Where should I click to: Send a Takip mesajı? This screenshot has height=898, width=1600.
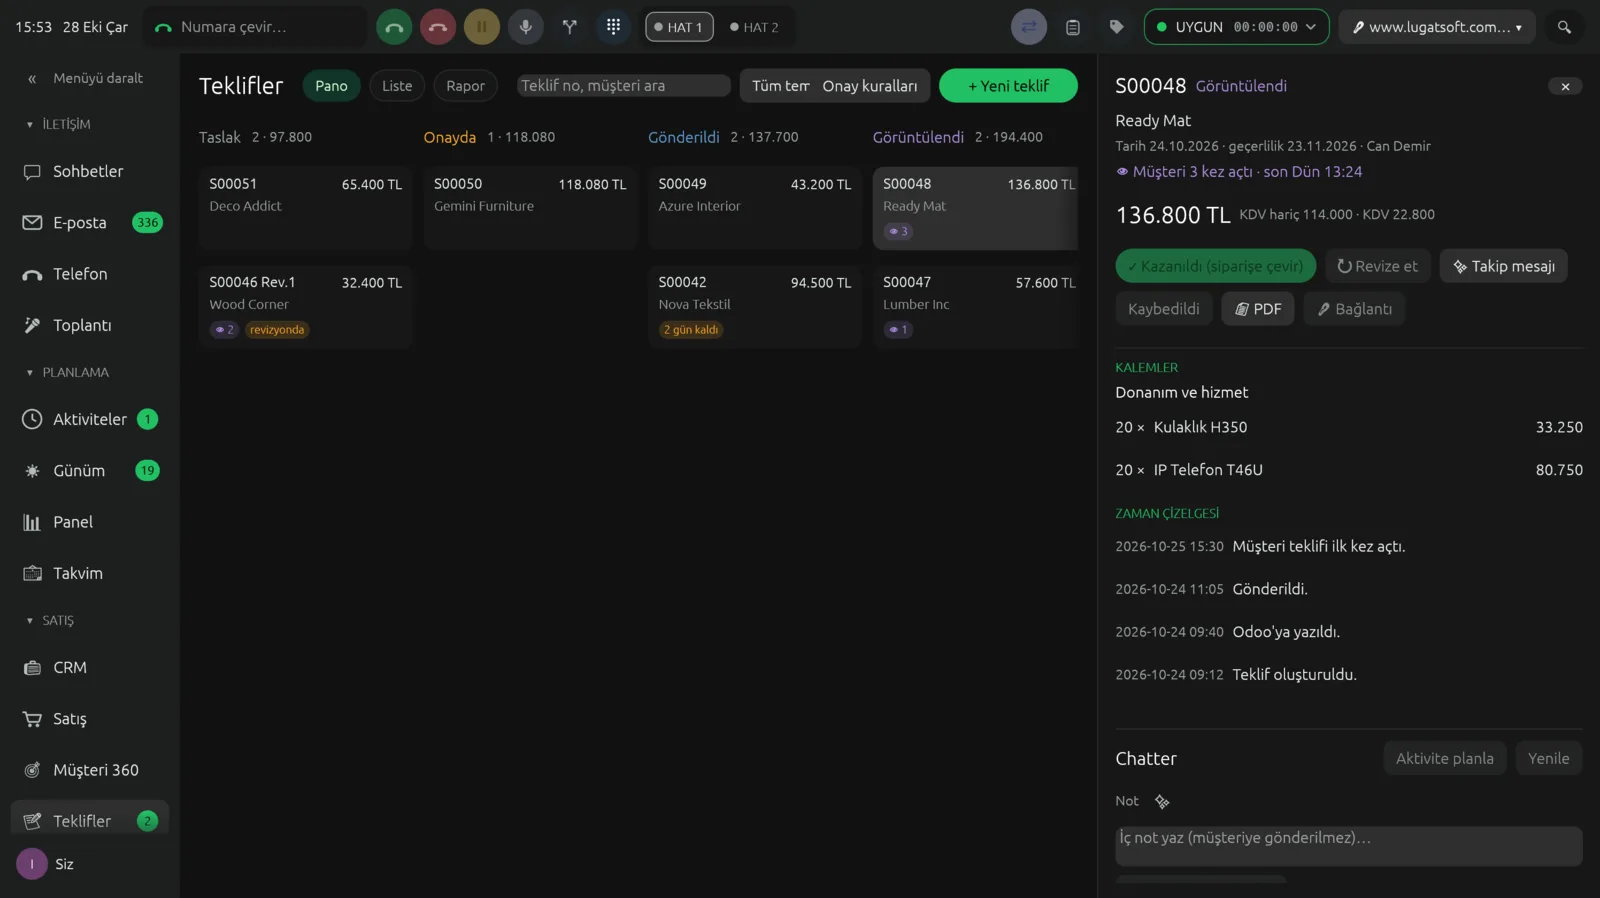(1504, 266)
